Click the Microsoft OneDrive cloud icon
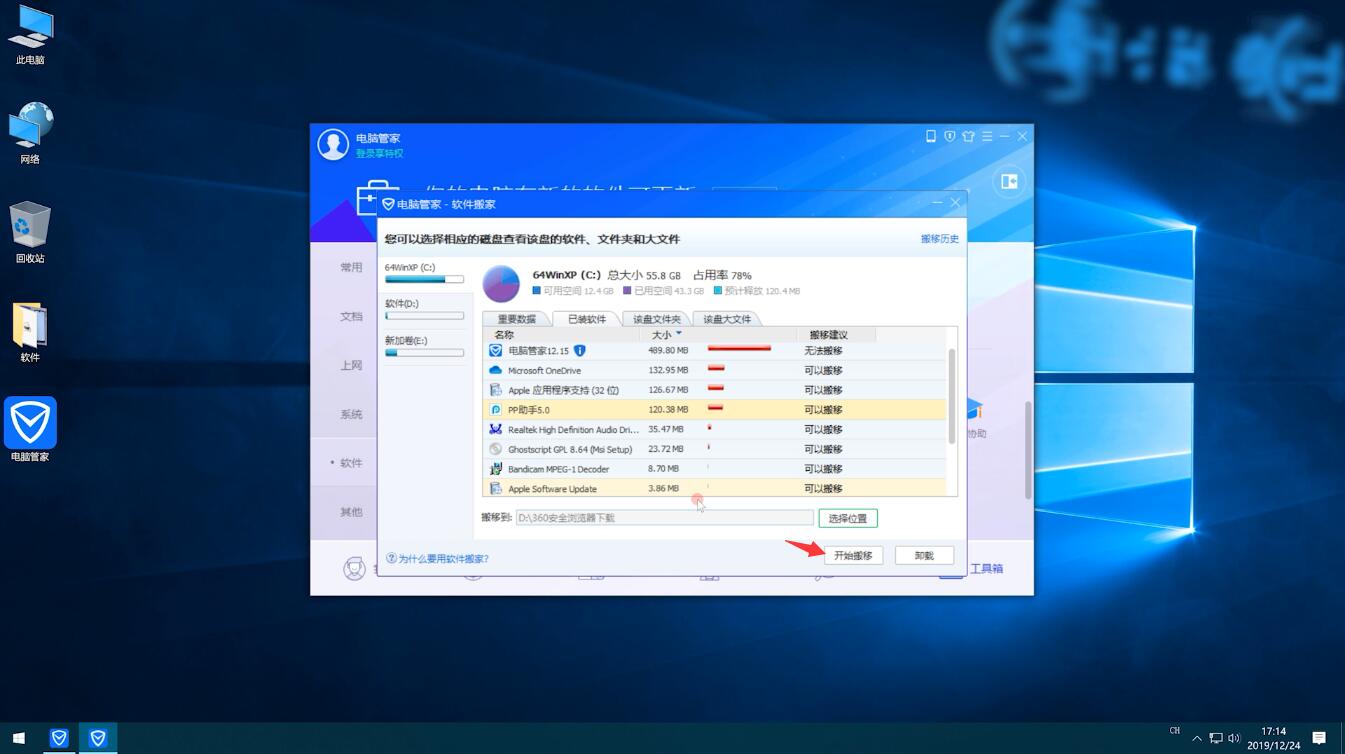The width and height of the screenshot is (1345, 754). click(495, 370)
